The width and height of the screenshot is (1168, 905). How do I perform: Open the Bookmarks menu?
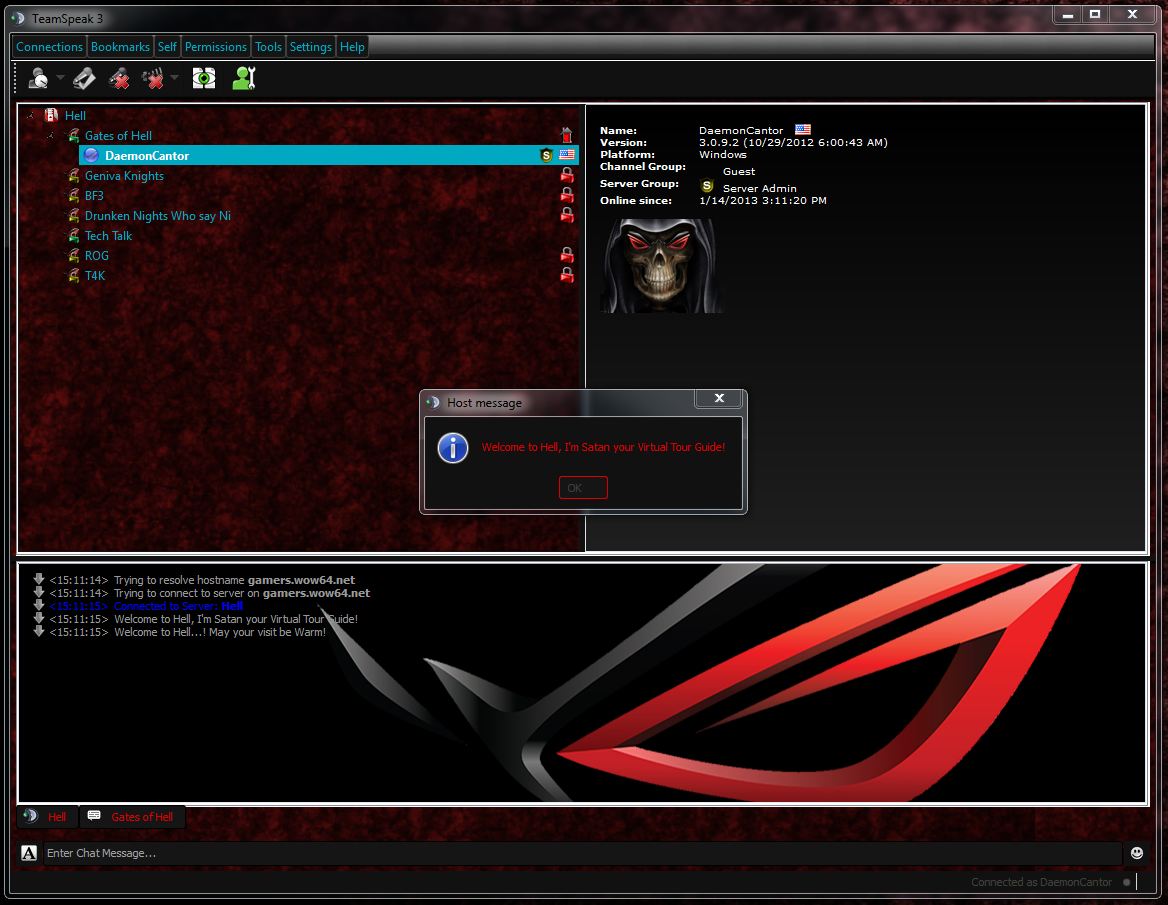click(x=120, y=47)
